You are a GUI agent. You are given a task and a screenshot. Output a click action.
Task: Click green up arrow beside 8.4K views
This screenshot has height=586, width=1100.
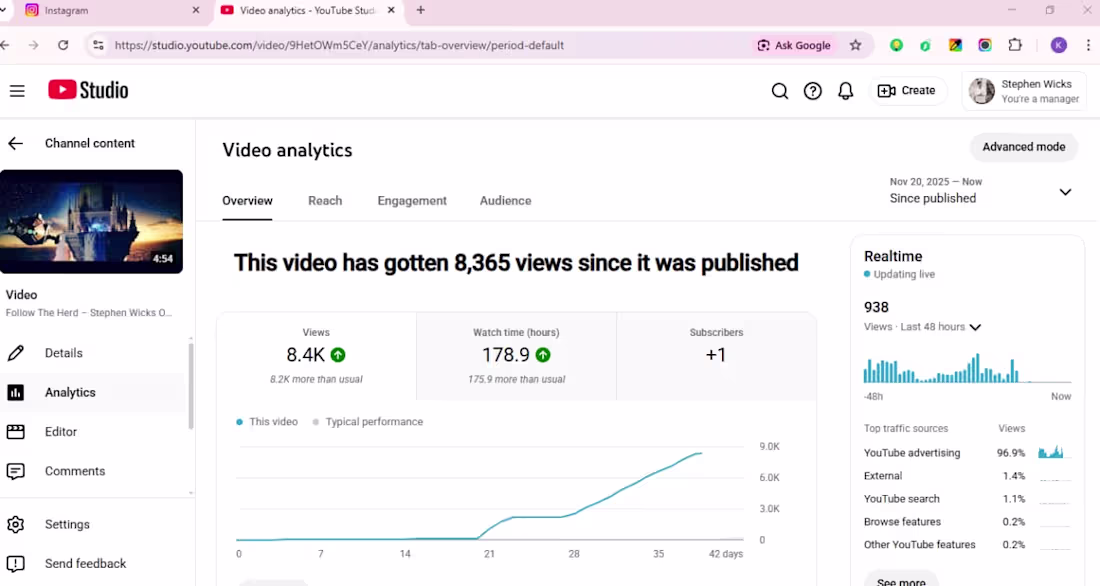[338, 355]
